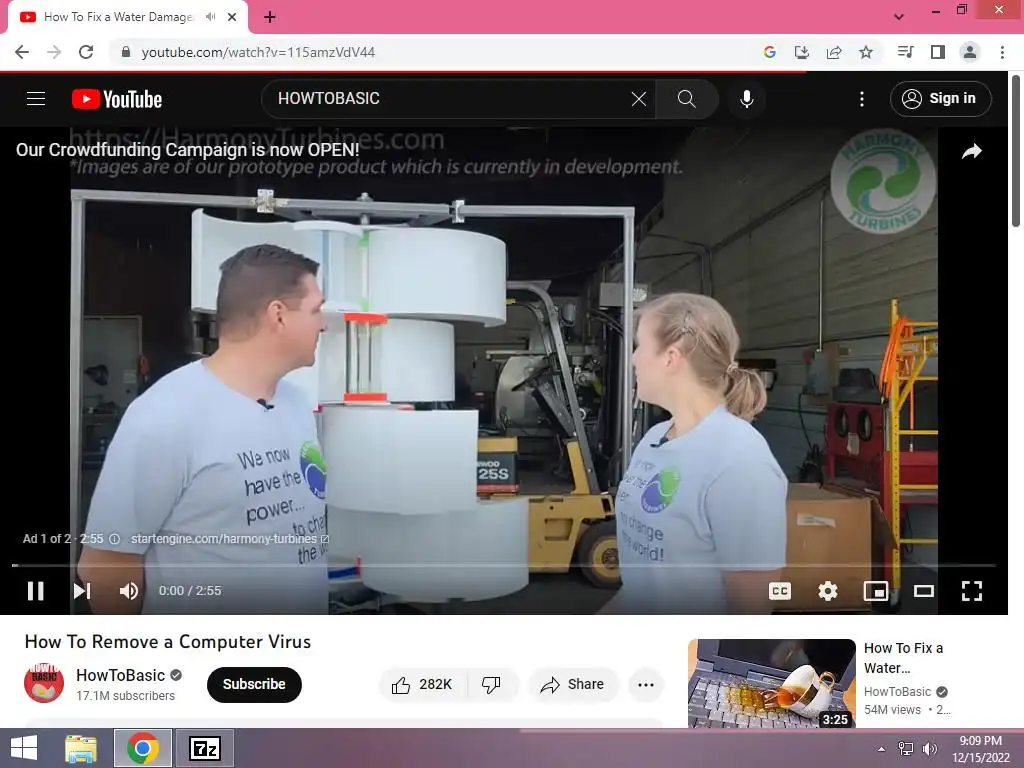Open taskbar volume control

pos(929,749)
